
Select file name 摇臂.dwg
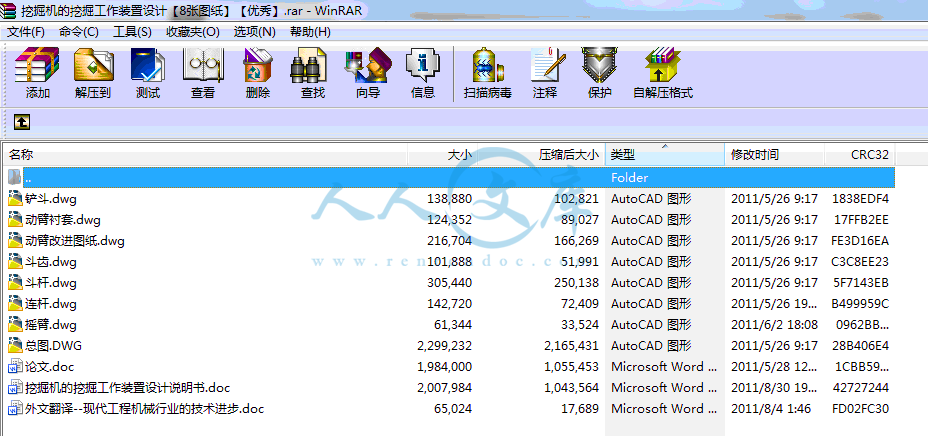point(51,325)
